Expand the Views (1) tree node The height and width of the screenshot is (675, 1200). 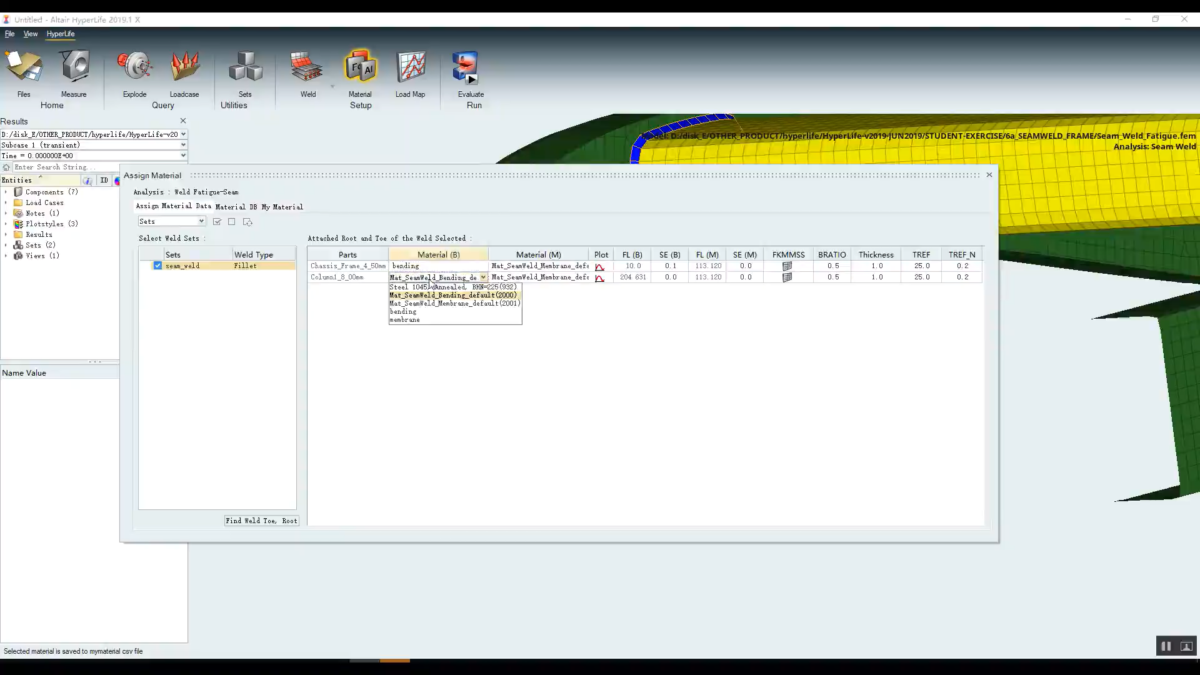6,256
